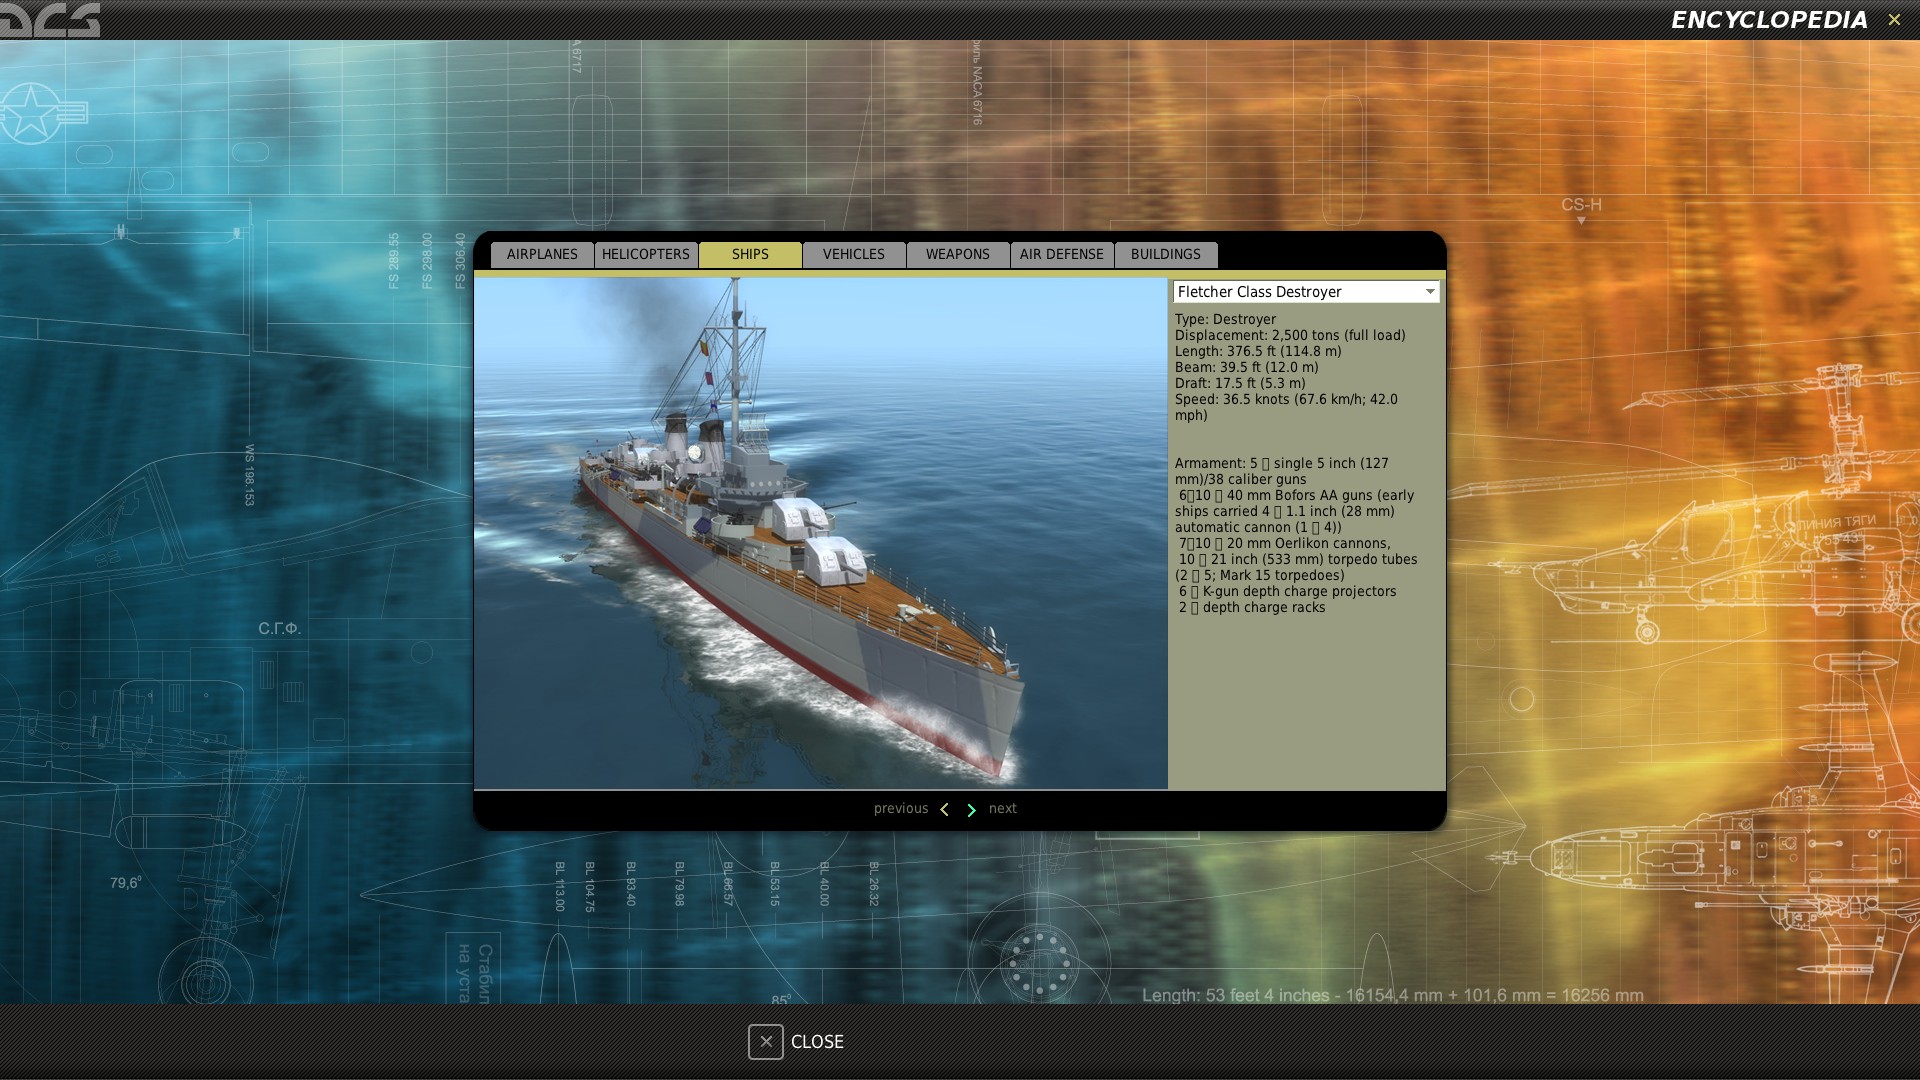Show the BUILDINGS tab

1166,254
